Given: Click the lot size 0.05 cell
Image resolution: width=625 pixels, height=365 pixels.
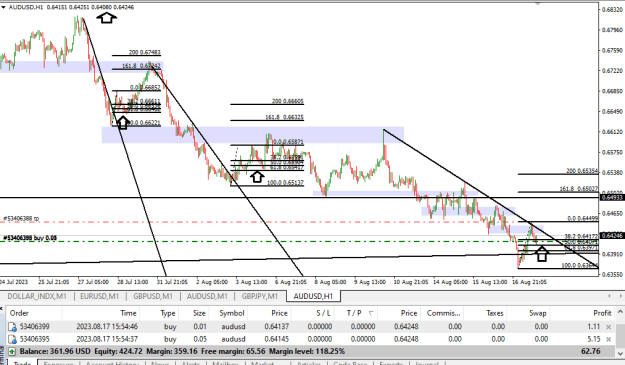Looking at the screenshot, I should click(x=200, y=339).
